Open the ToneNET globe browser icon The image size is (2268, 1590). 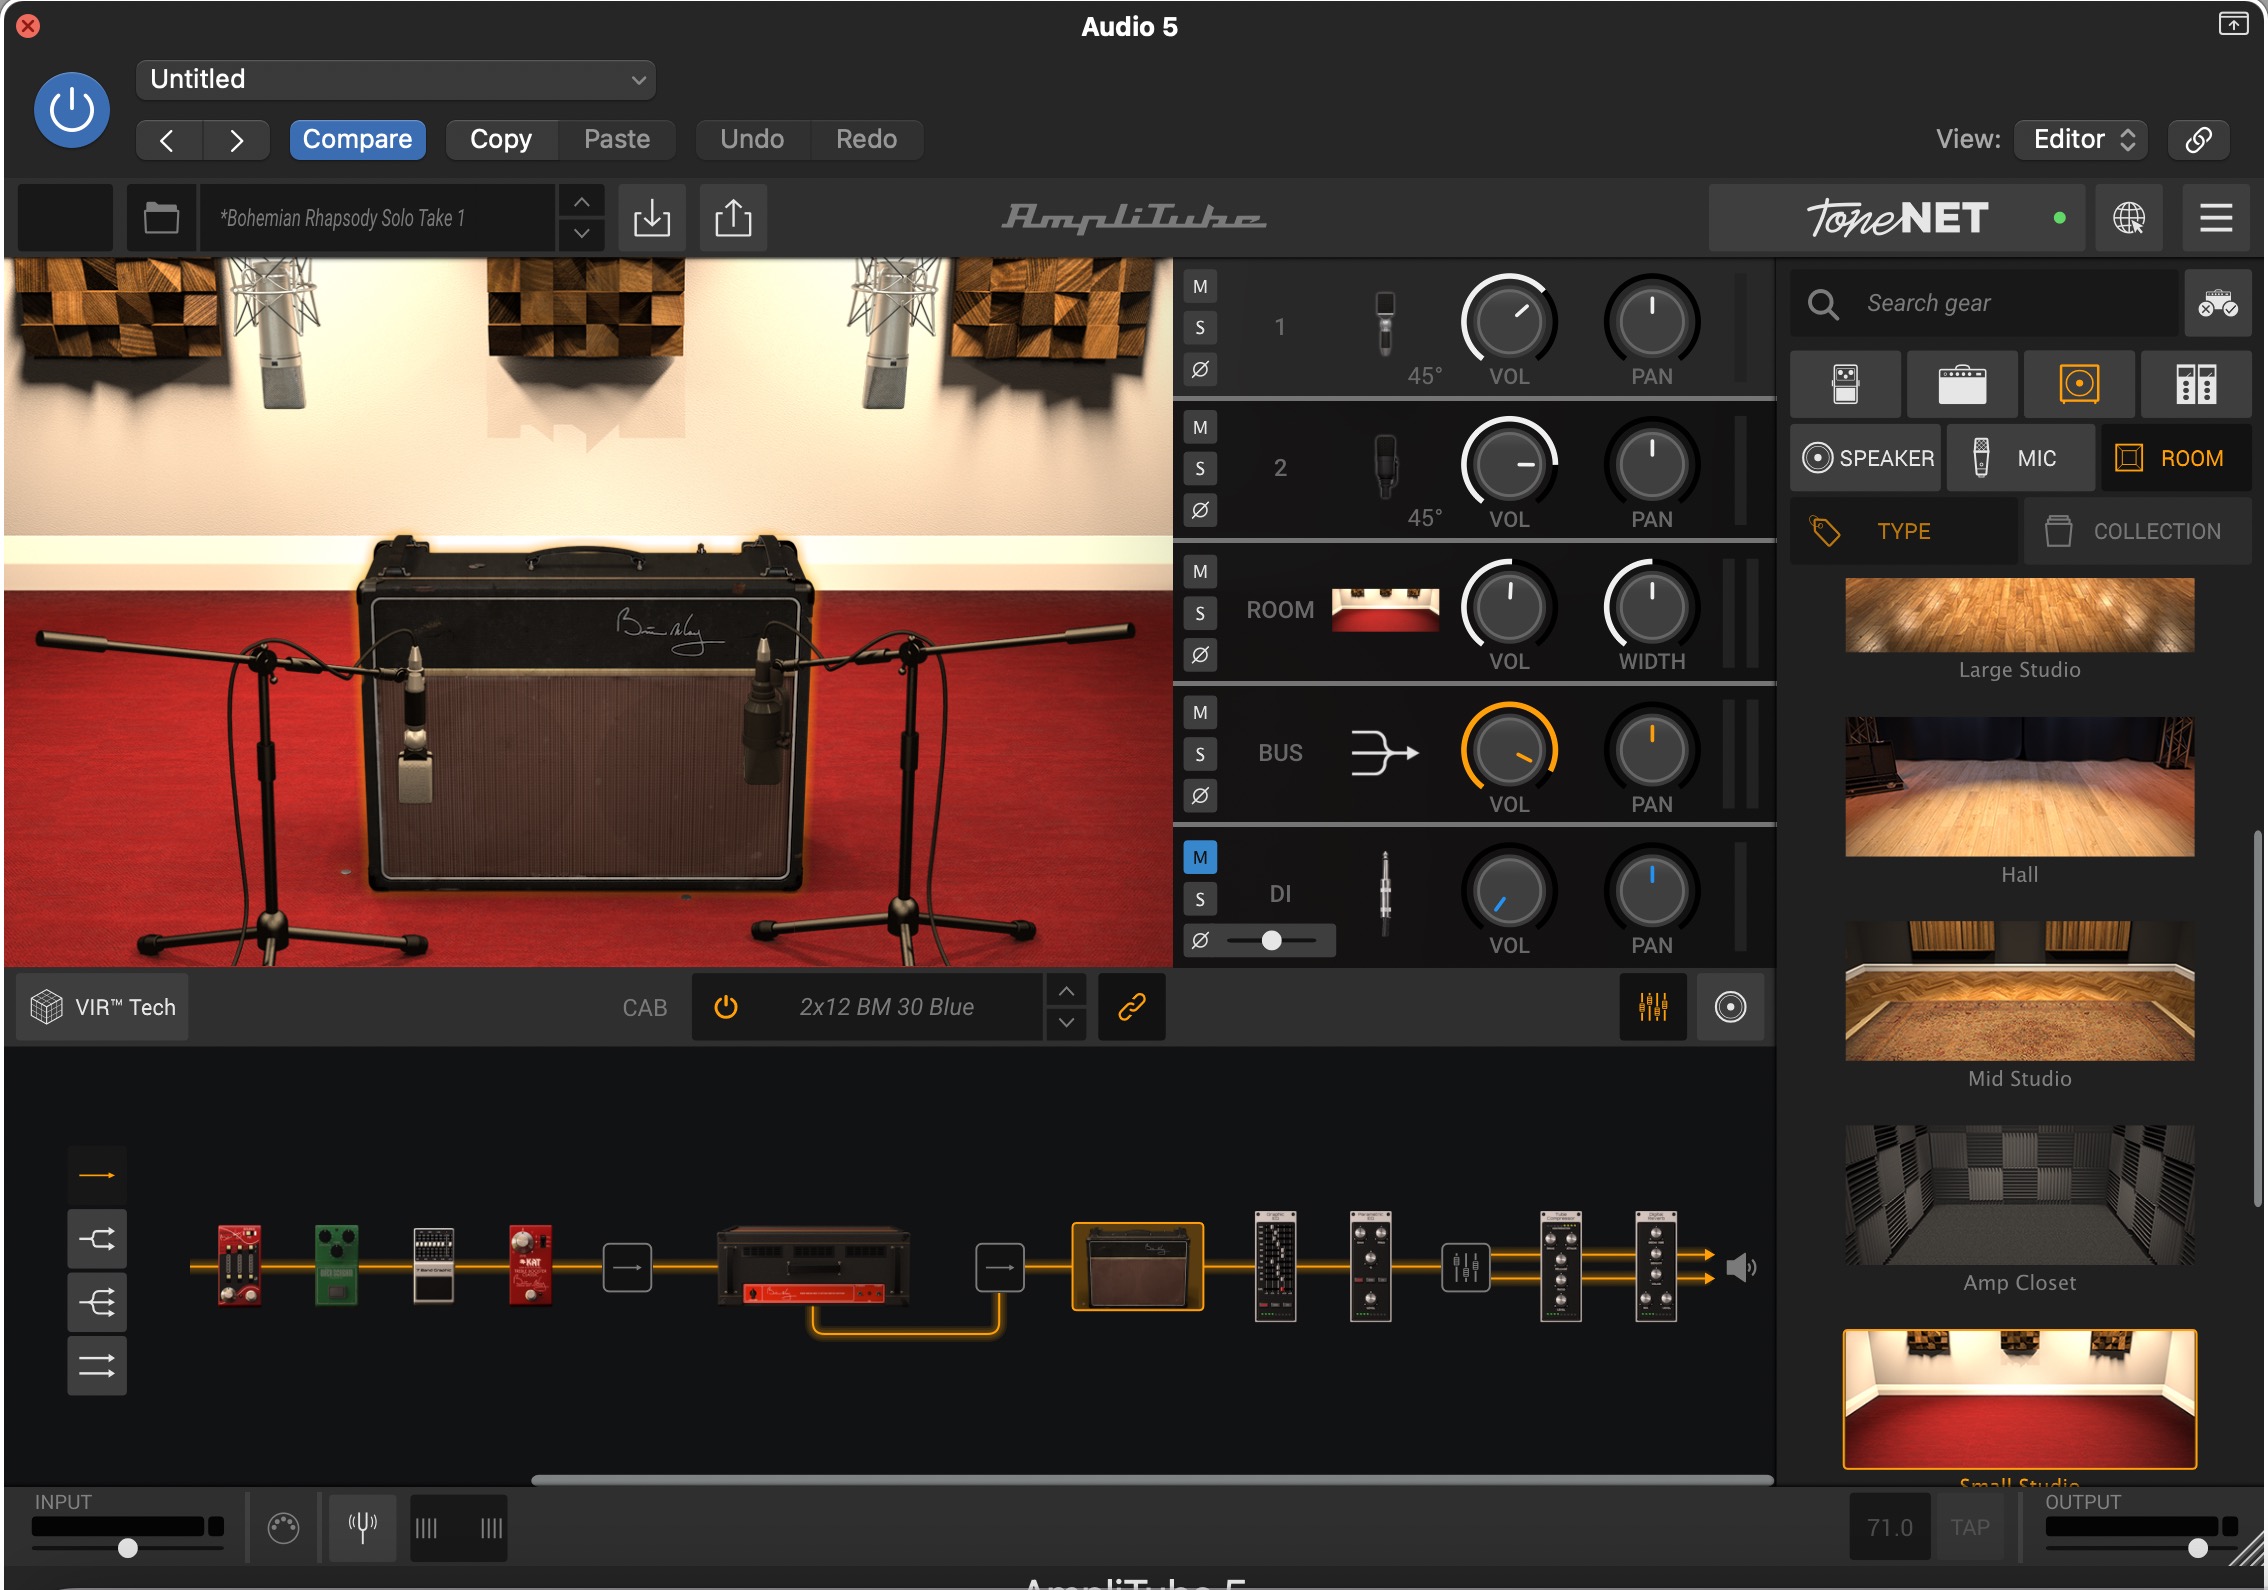pos(2128,217)
